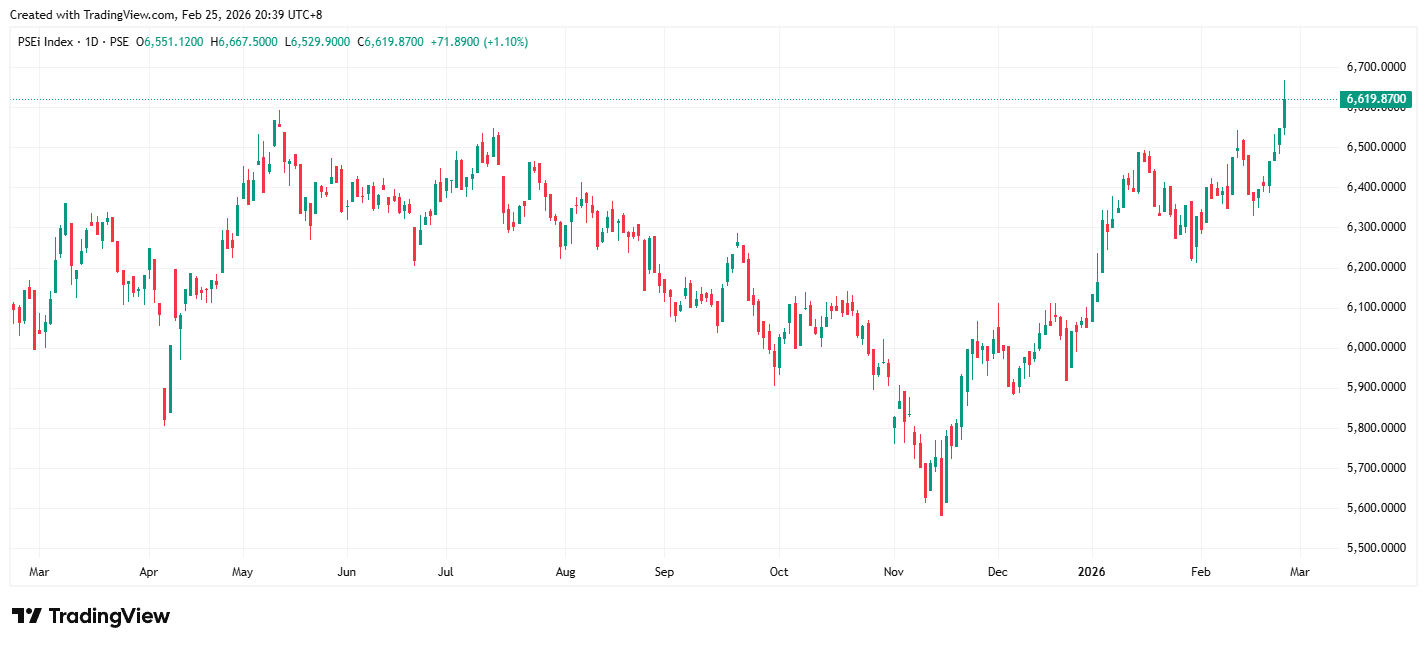Click the Jul label on time axis
This screenshot has width=1427, height=646.
[x=445, y=572]
